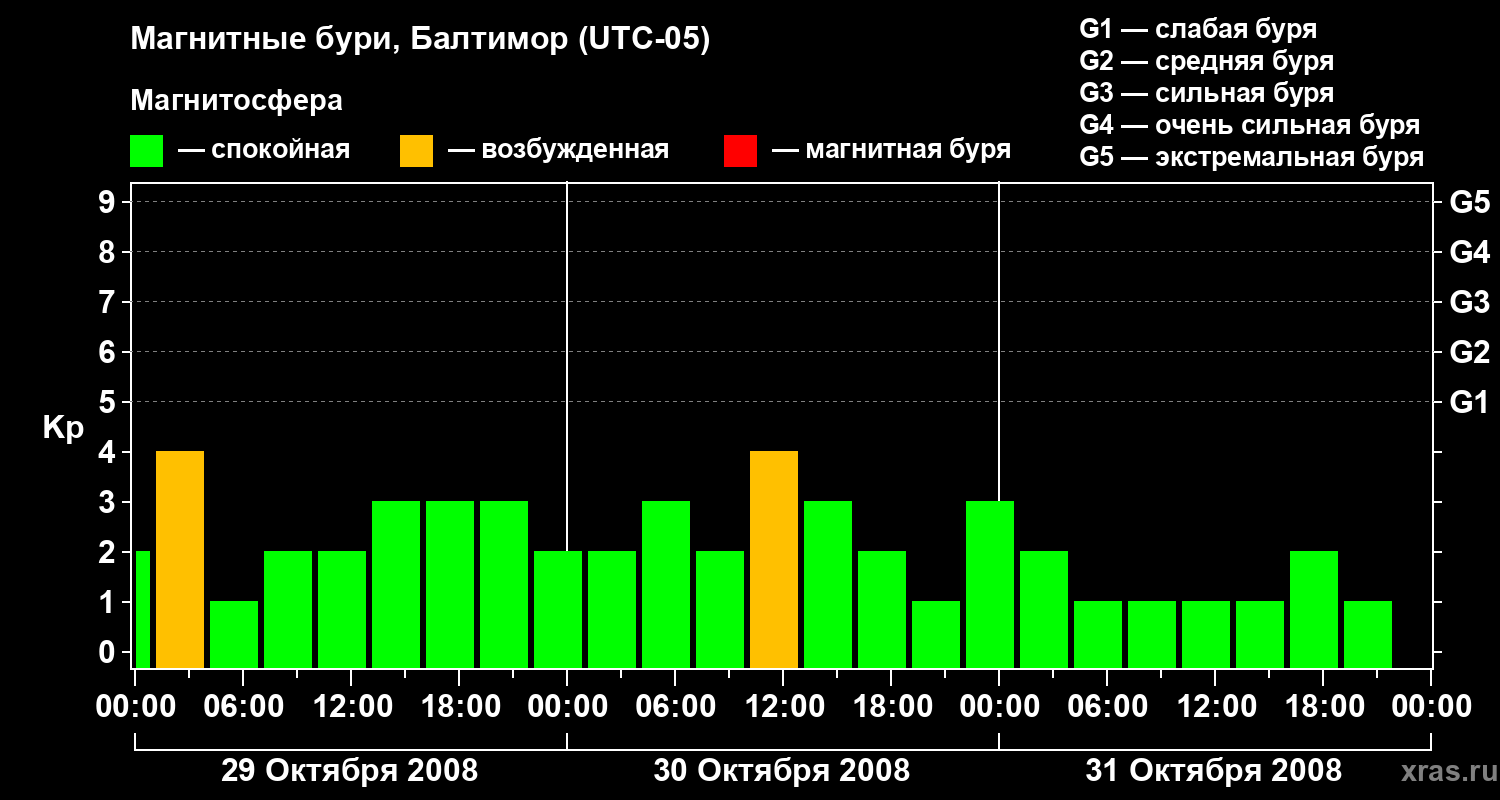Screen dimensions: 1500x800
Task: Select the Kp 3 bar at 06:00 on 30 October
Action: pos(666,584)
